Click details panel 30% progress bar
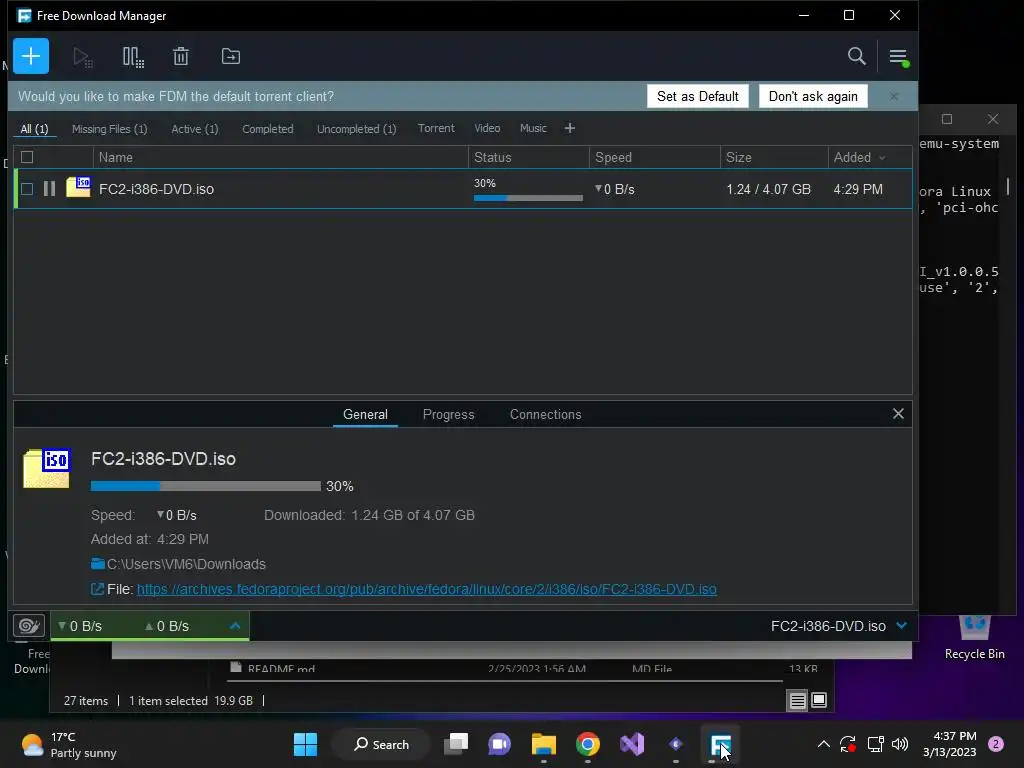The height and width of the screenshot is (768, 1024). 206,486
